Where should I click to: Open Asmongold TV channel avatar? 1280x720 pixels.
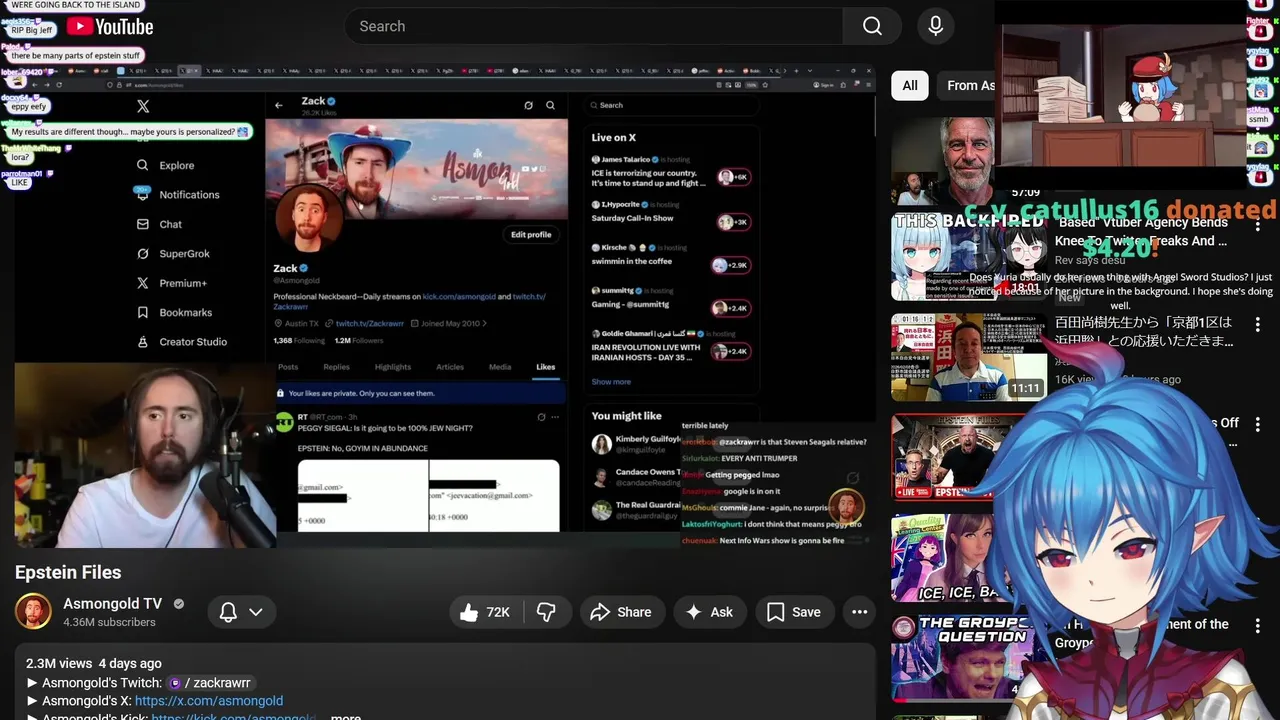coord(33,612)
